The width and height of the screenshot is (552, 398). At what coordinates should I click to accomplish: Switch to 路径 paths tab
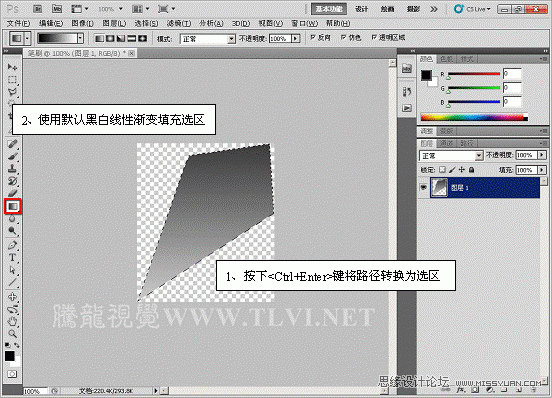(x=467, y=144)
